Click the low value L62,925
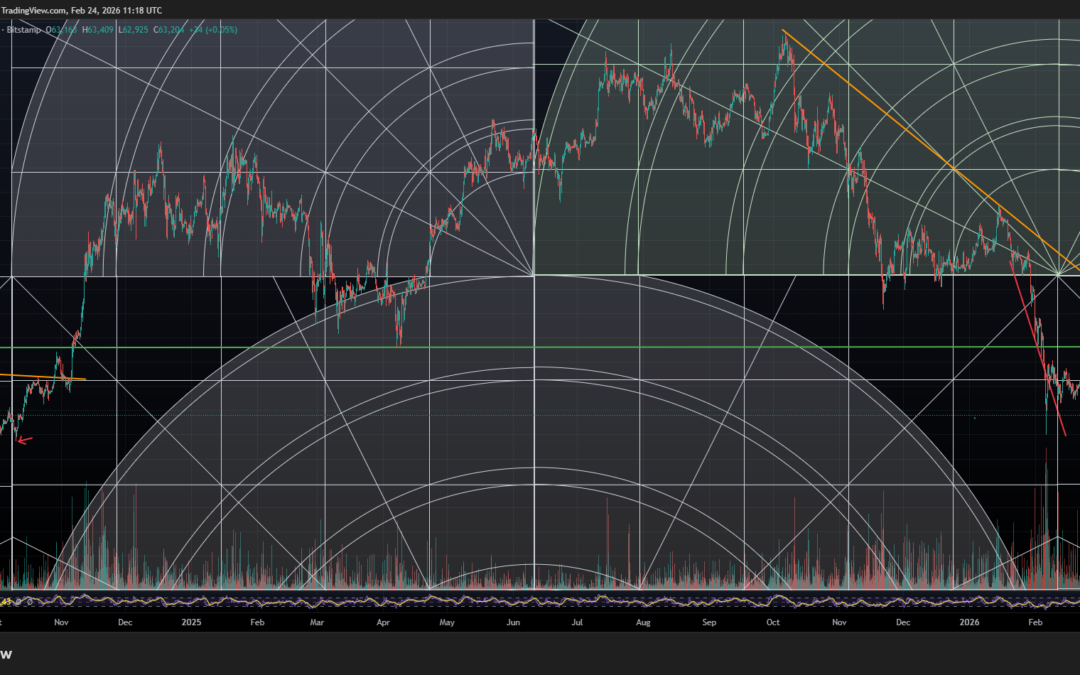Screen dimensions: 1080x675 [x=136, y=30]
